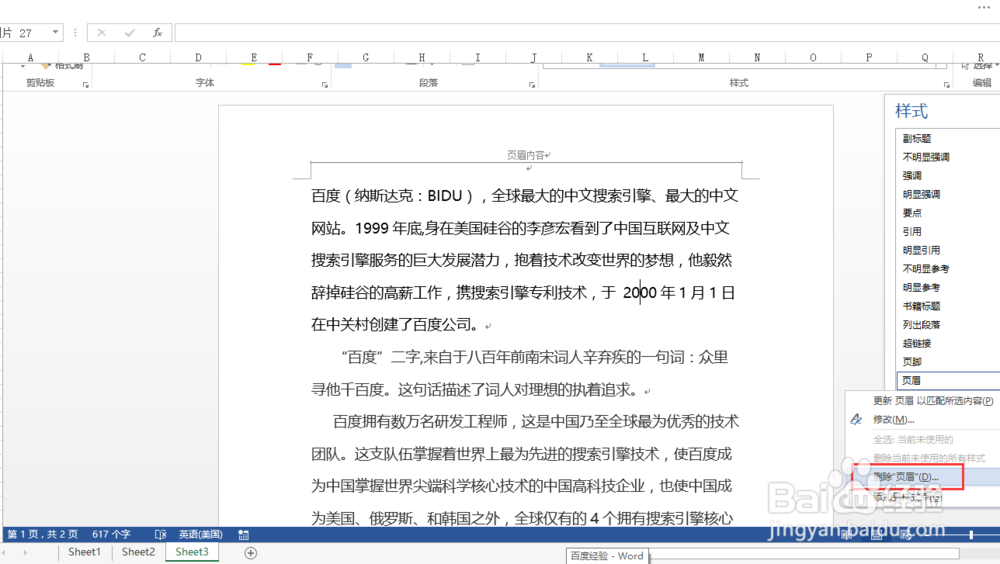Click the 百度经验 - Word taskbar label
Image resolution: width=1000 pixels, height=564 pixels.
(x=607, y=556)
